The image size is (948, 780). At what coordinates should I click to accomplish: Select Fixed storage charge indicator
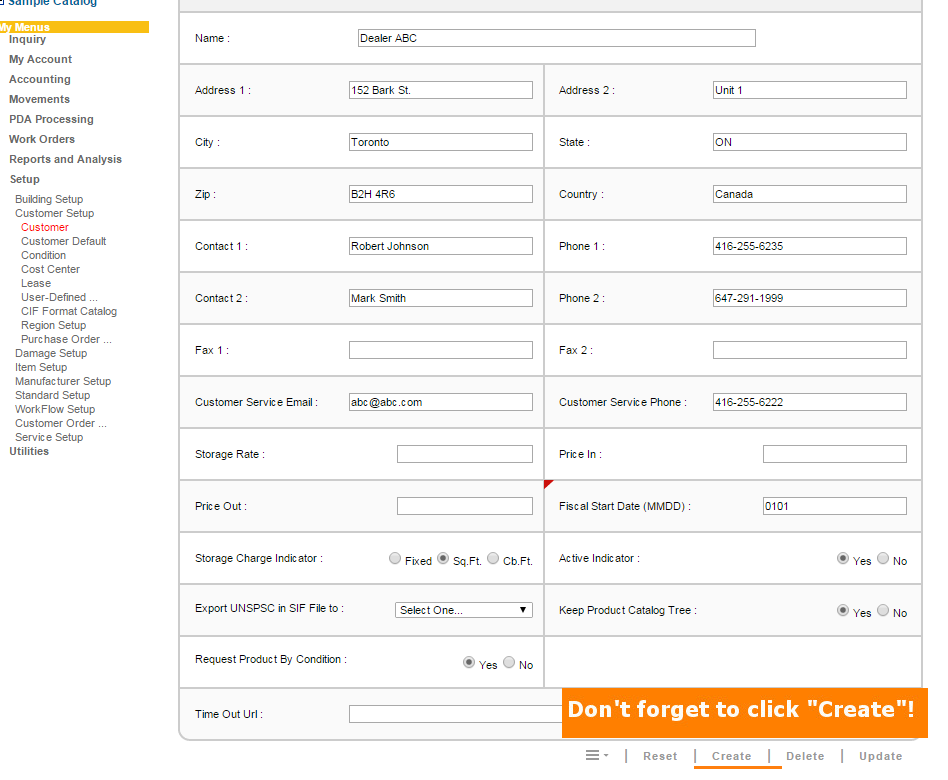click(395, 559)
